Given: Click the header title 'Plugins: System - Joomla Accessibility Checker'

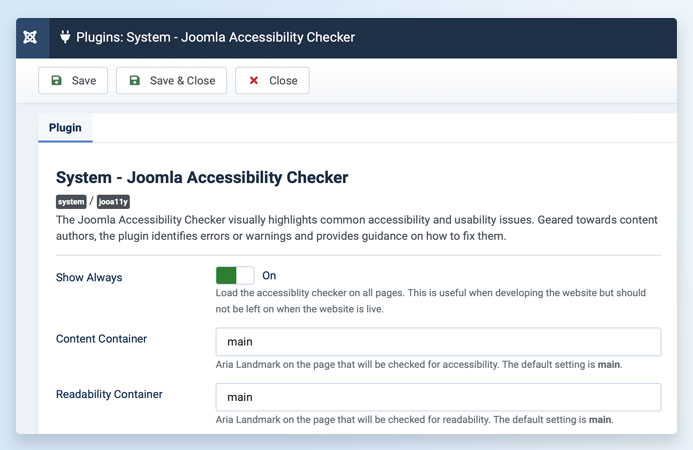Looking at the screenshot, I should pyautogui.click(x=215, y=37).
